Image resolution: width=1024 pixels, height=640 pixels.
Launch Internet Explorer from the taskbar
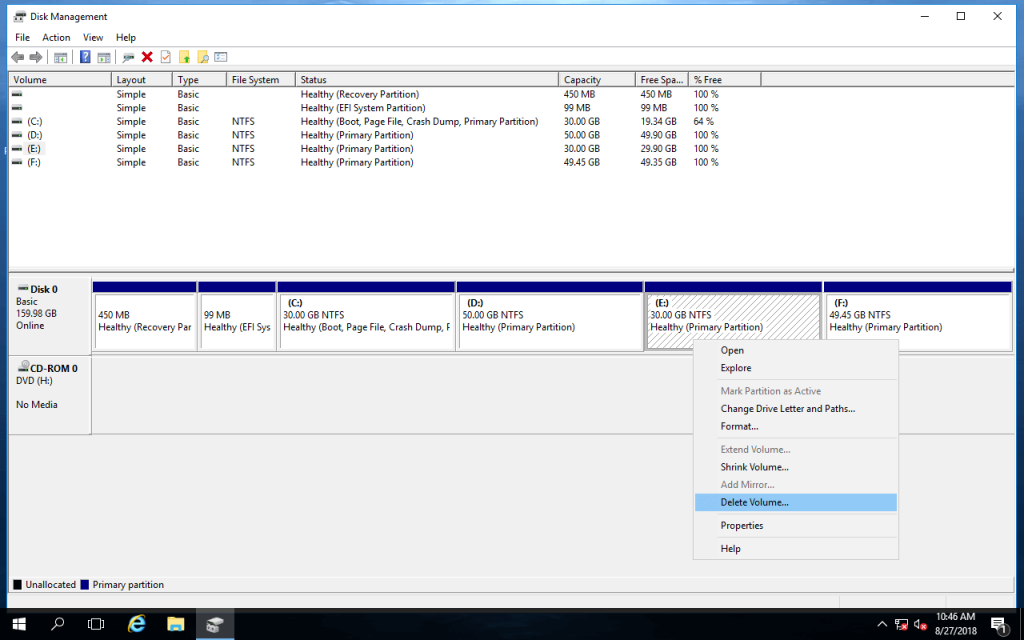click(x=137, y=624)
